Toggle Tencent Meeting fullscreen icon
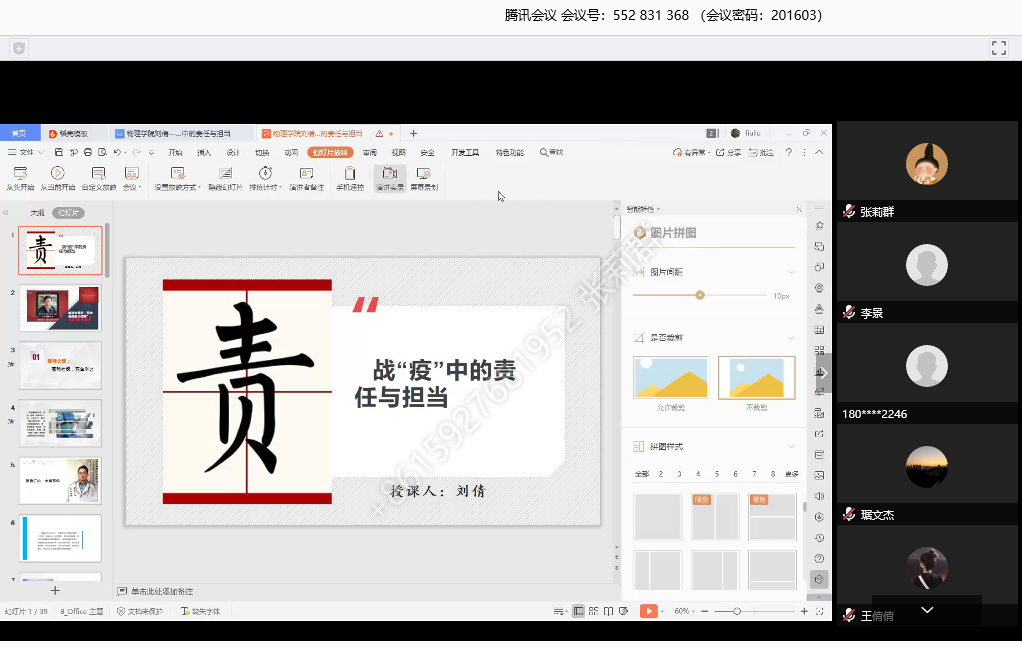1022x647 pixels. click(x=998, y=48)
